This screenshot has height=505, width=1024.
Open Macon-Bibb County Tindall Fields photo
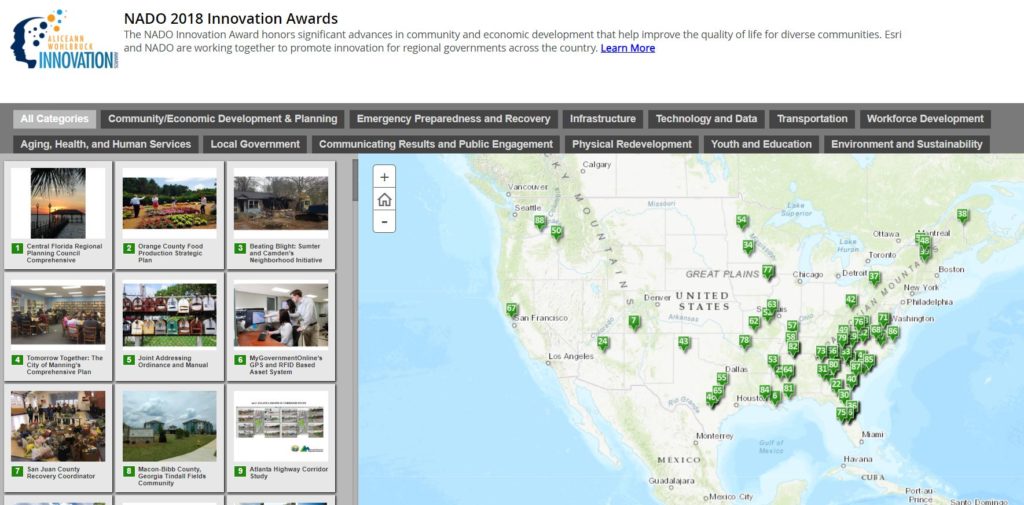click(x=169, y=426)
